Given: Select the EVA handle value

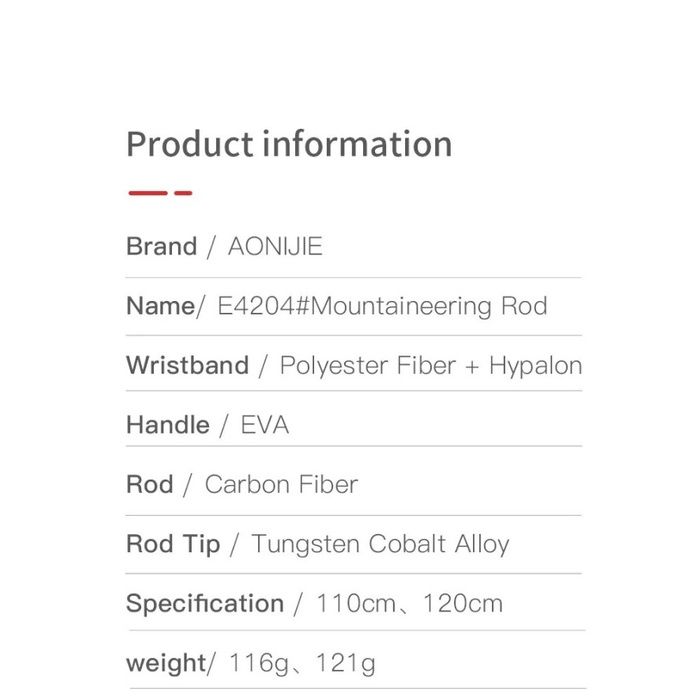Looking at the screenshot, I should pyautogui.click(x=265, y=425).
